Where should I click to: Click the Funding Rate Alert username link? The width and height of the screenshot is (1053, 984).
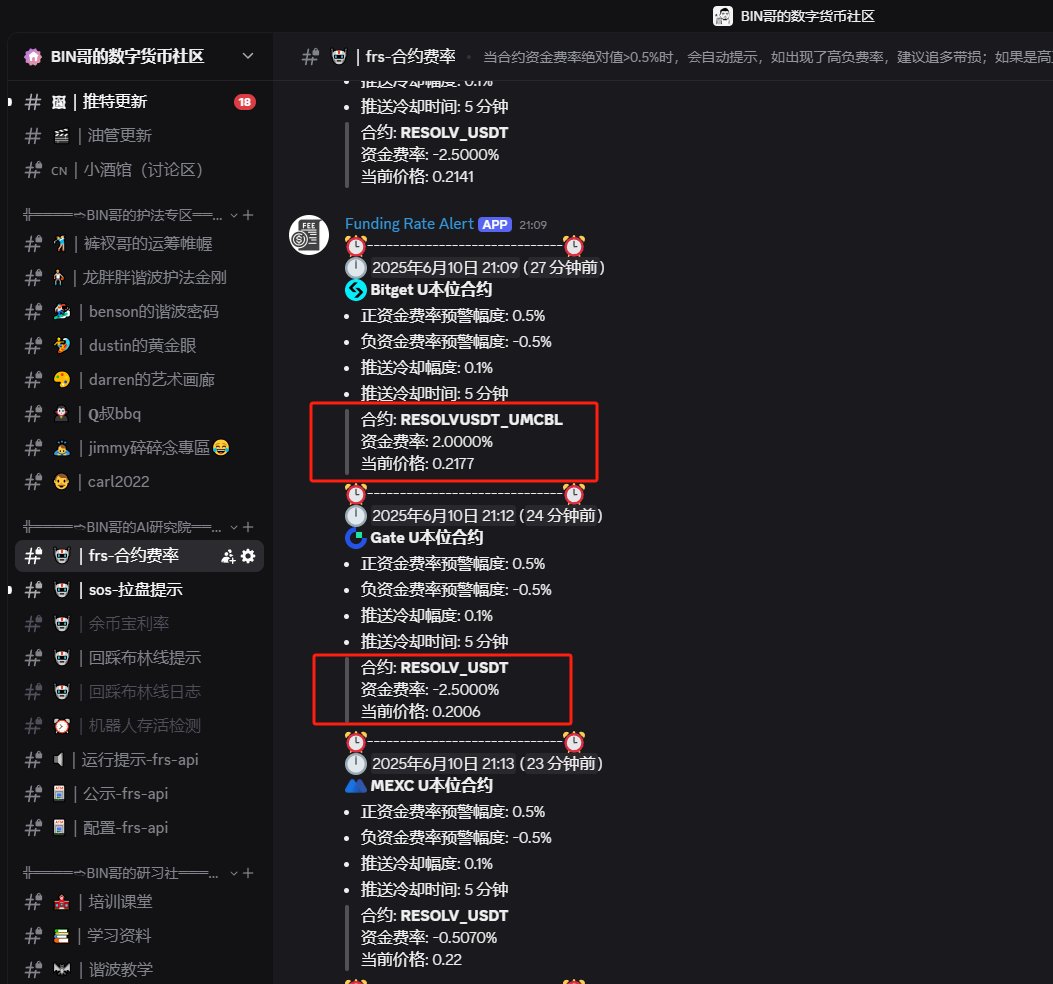[x=409, y=224]
